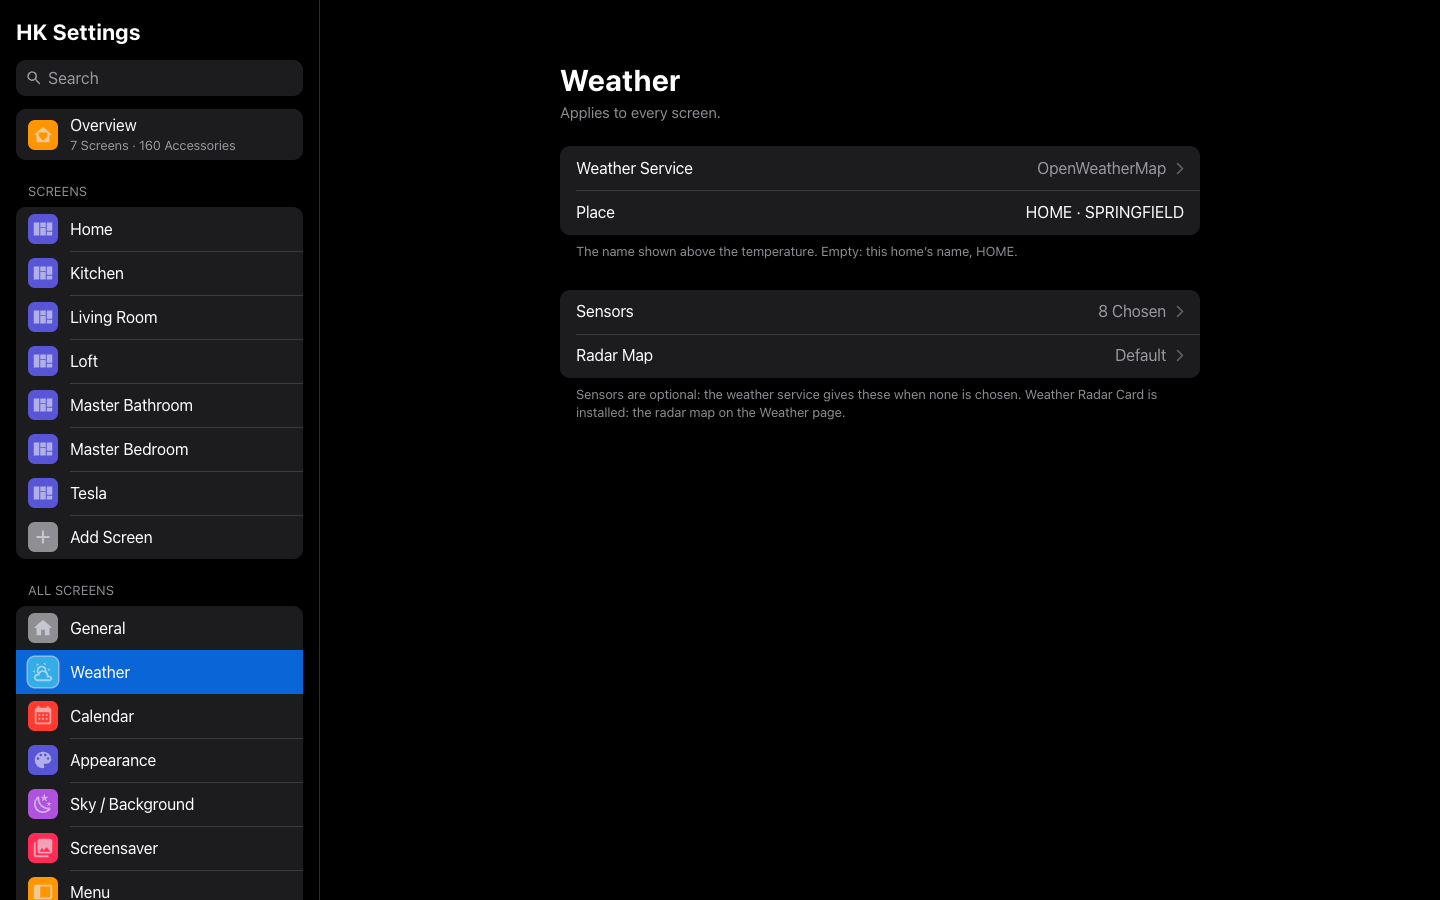Open the Sensors chevron
The height and width of the screenshot is (900, 1440).
point(1180,312)
